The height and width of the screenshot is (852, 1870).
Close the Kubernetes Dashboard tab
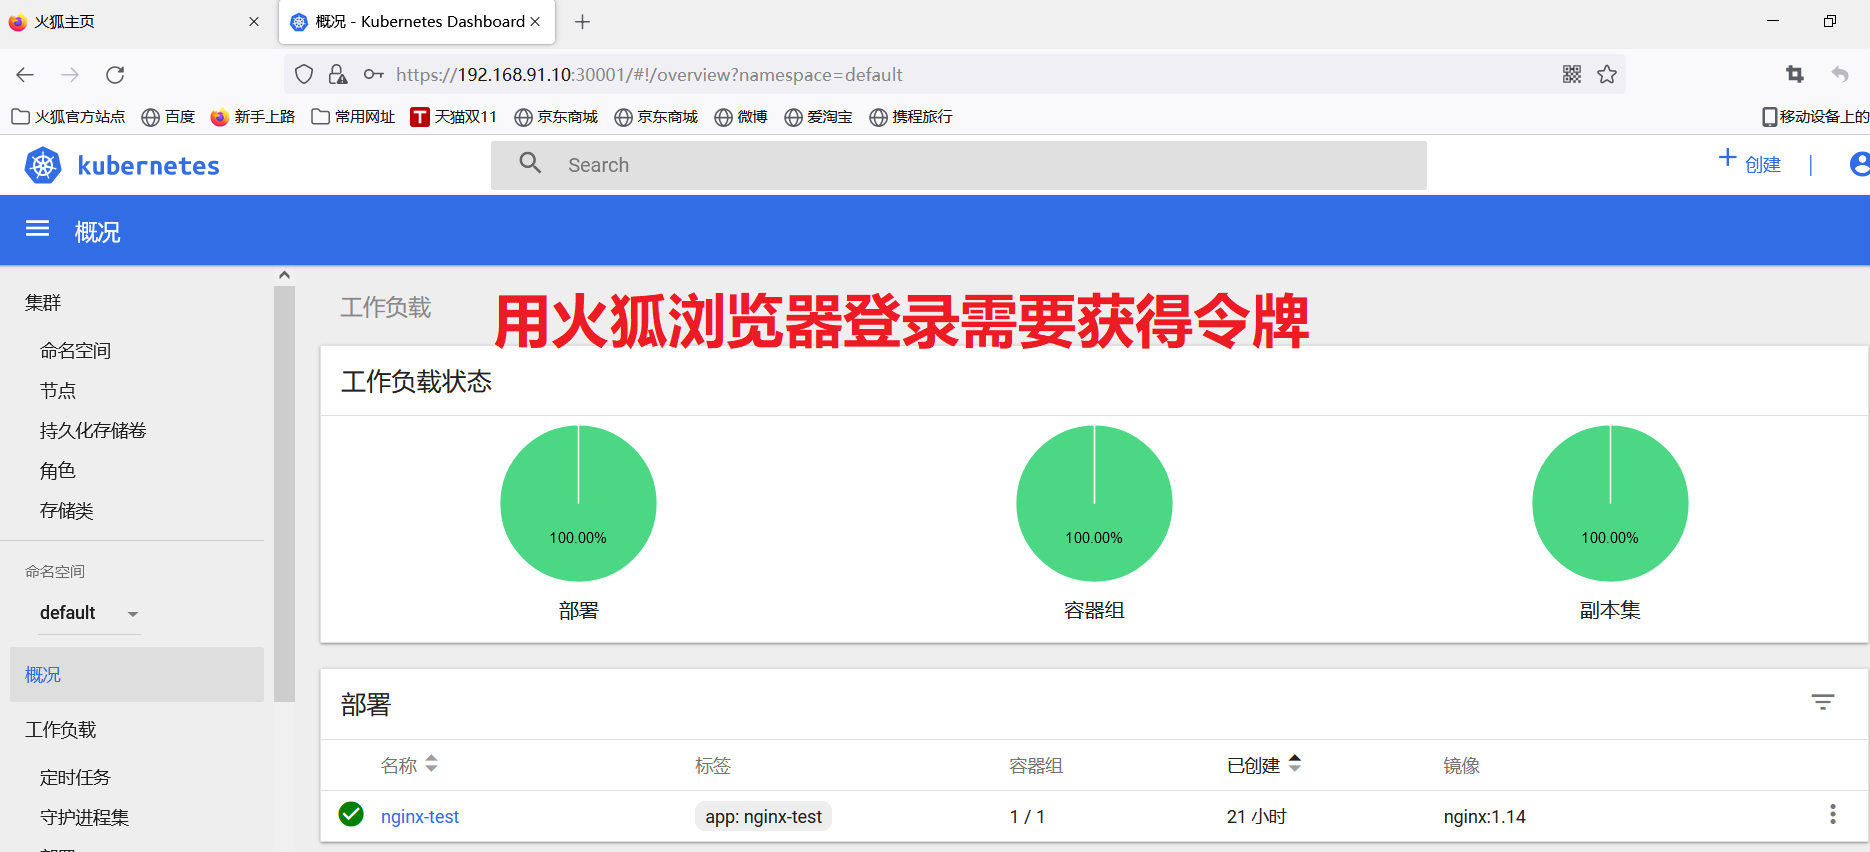coord(535,21)
